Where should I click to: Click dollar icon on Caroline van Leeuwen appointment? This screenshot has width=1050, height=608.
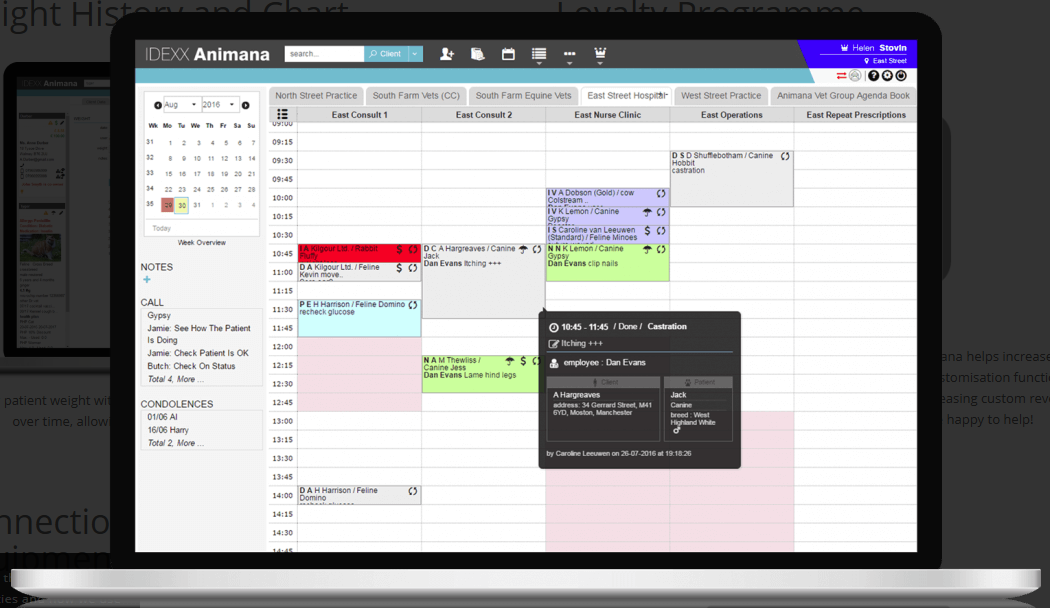647,230
